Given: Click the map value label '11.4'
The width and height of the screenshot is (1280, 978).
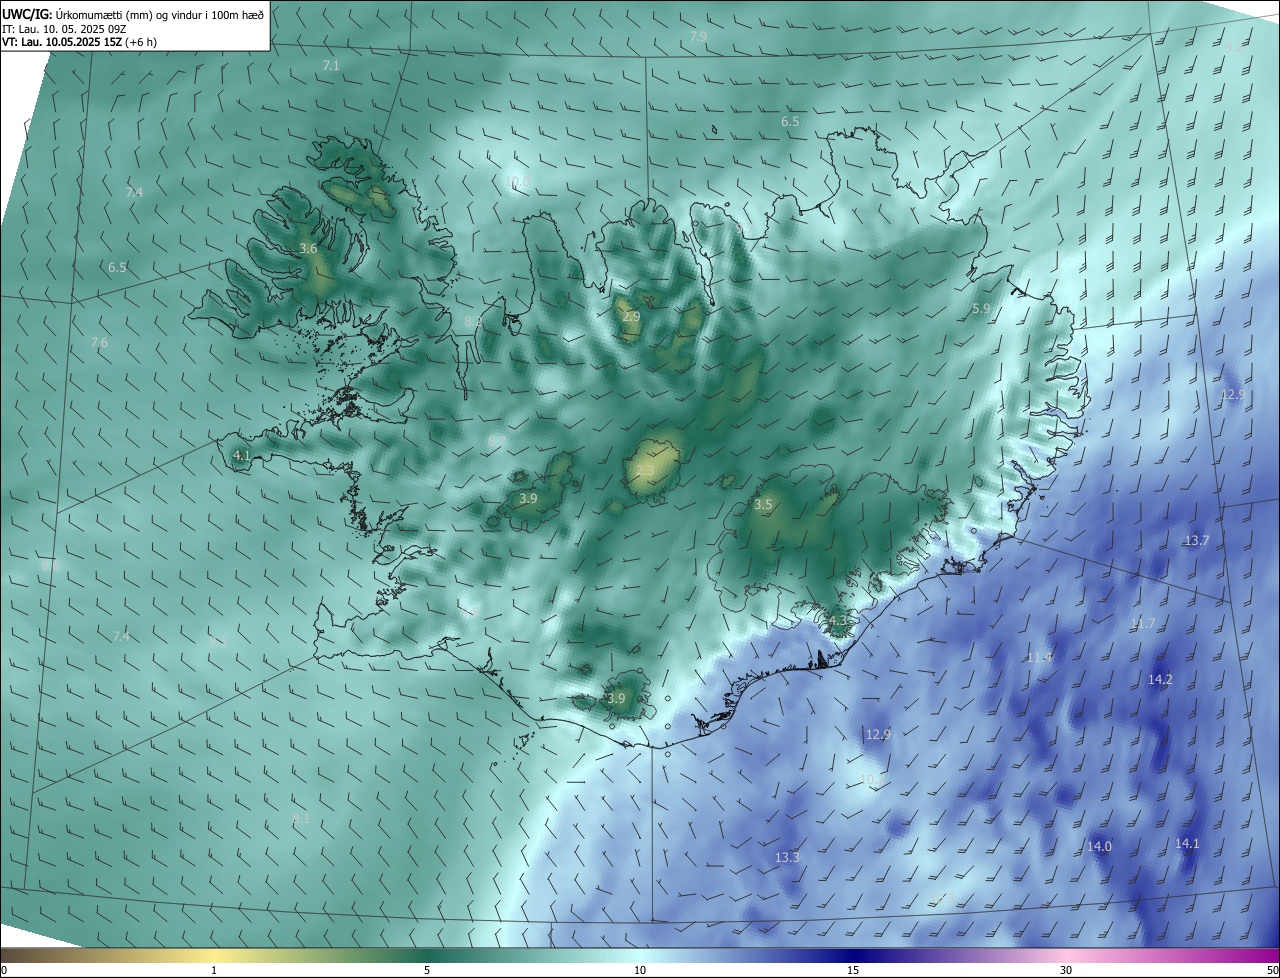Looking at the screenshot, I should [x=1039, y=657].
